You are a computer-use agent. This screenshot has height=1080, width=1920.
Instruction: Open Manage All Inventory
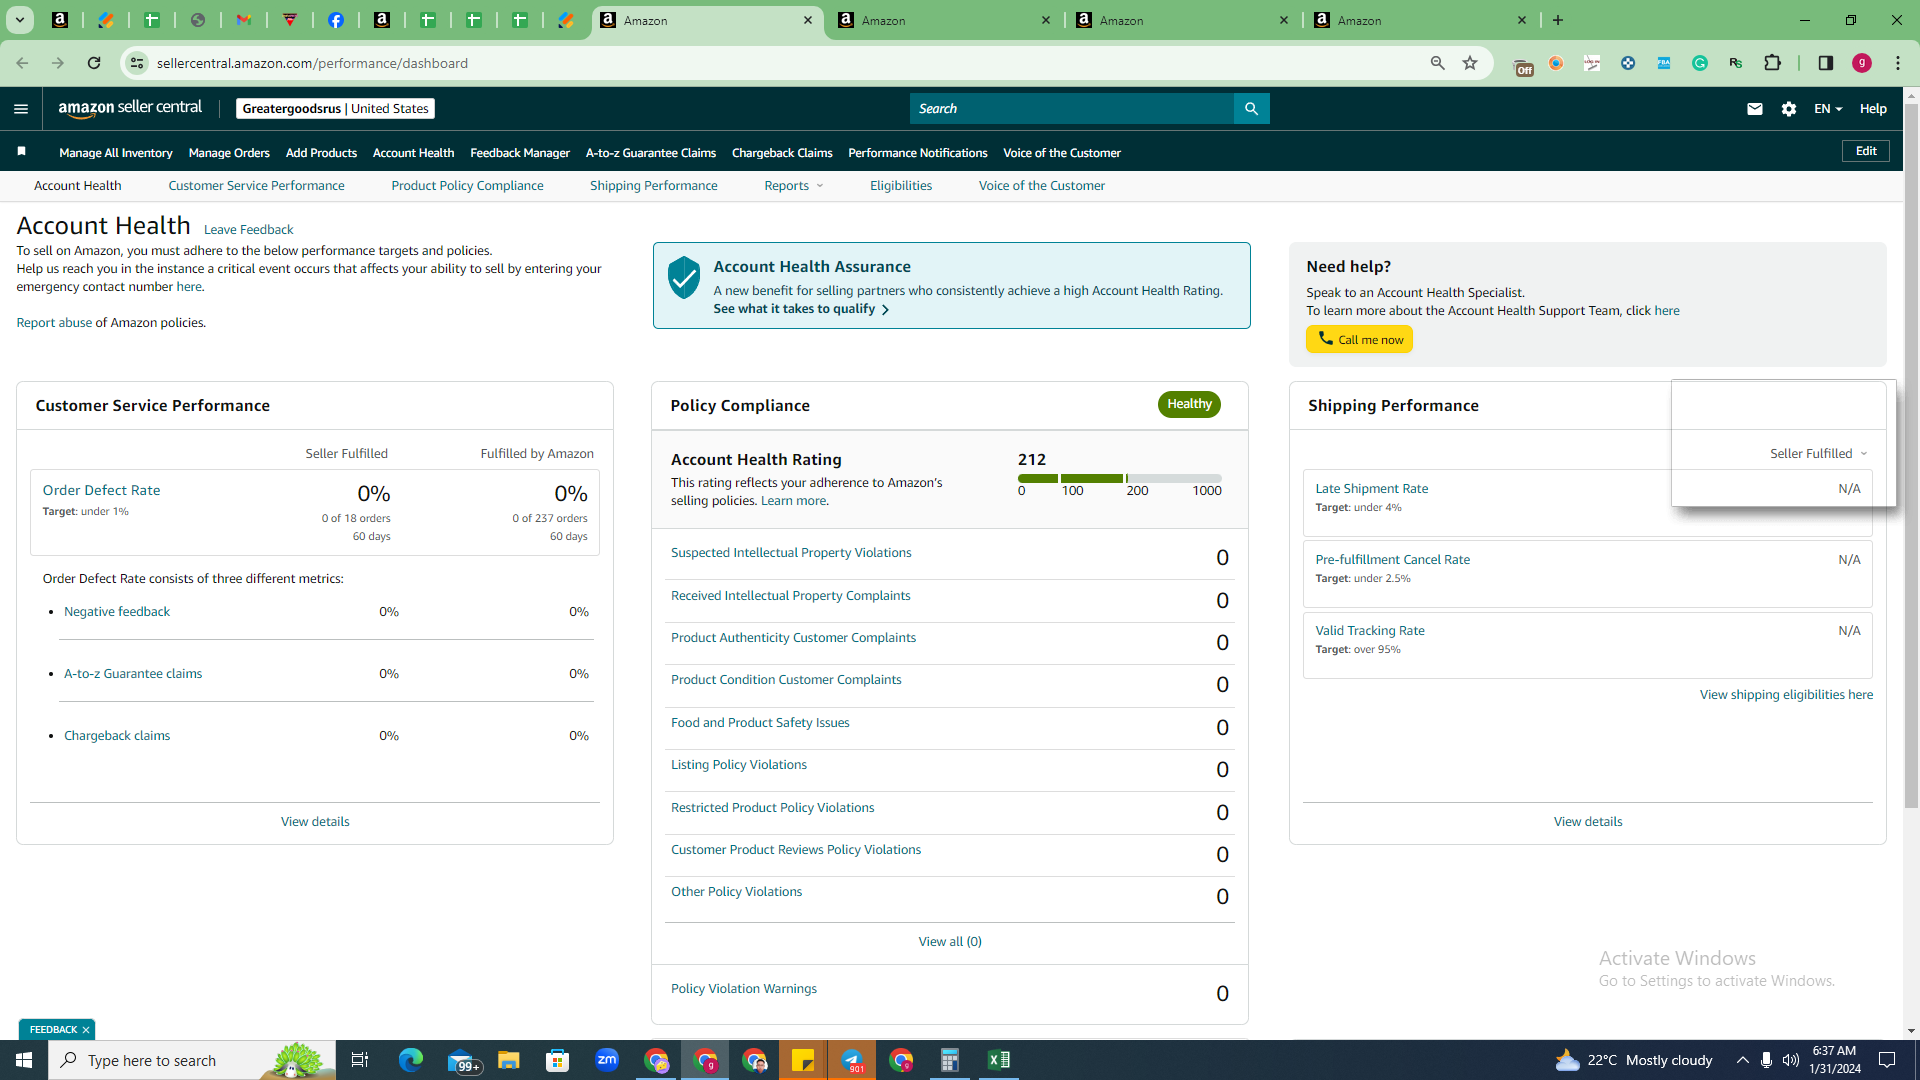point(116,153)
